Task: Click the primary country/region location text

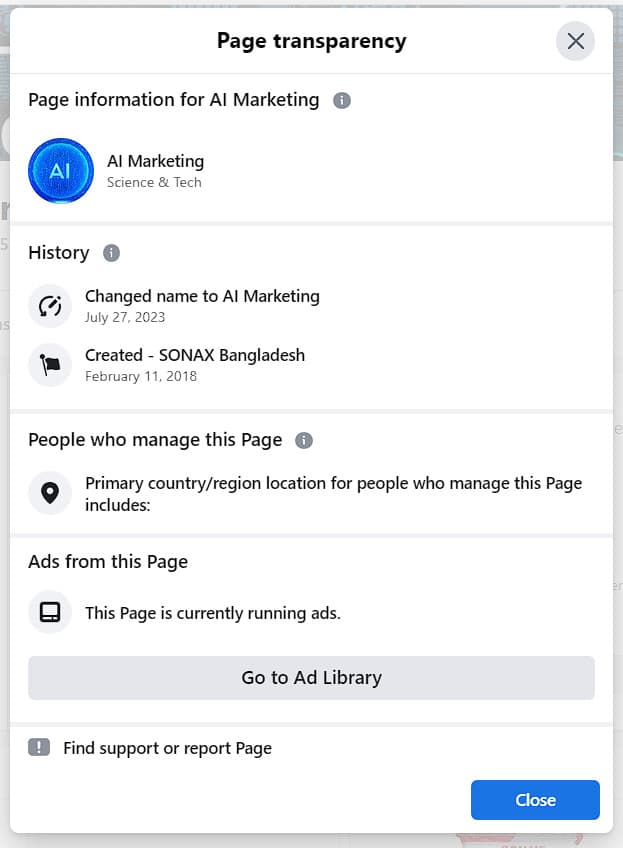Action: (333, 494)
